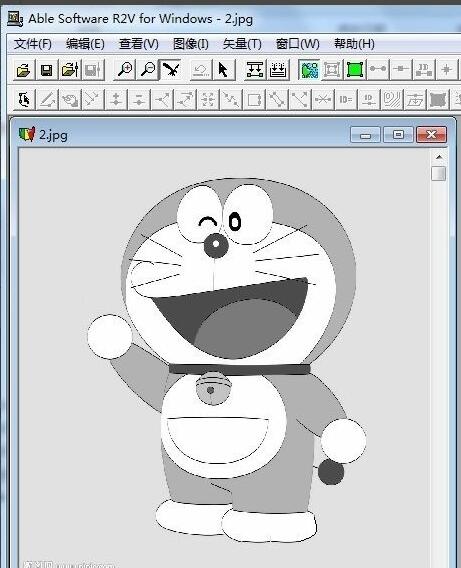Close the 2.jpg document window
Image resolution: width=461 pixels, height=568 pixels.
coord(431,135)
